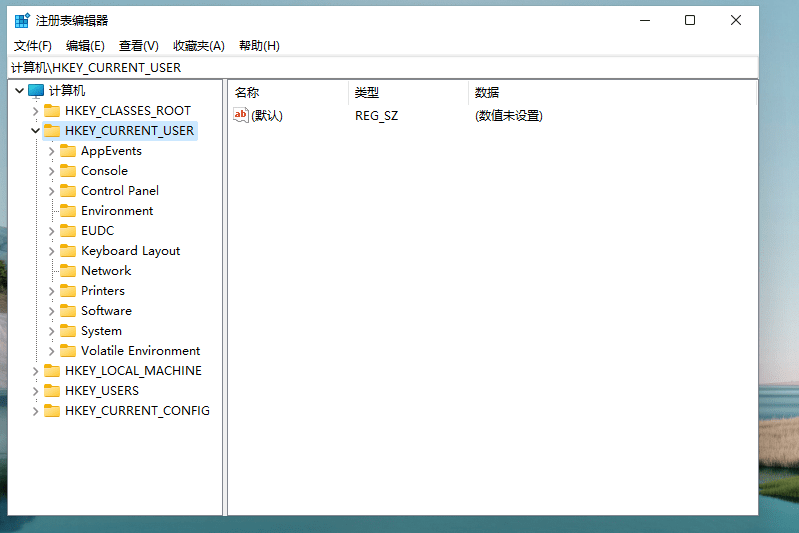The image size is (799, 533).
Task: Click the (数值未设置) data cell
Action: pos(509,116)
